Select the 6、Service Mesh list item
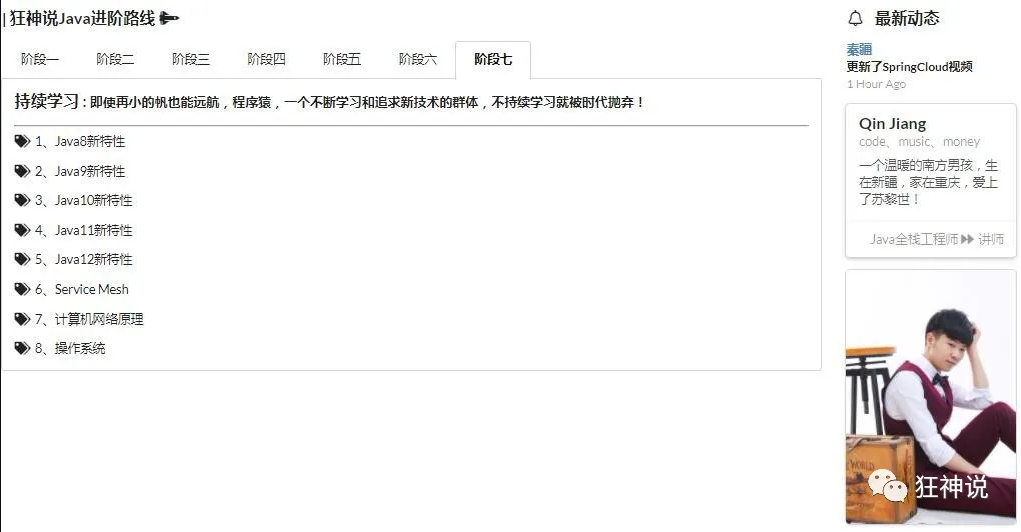Screen dimensions: 1021x532 [x=82, y=289]
